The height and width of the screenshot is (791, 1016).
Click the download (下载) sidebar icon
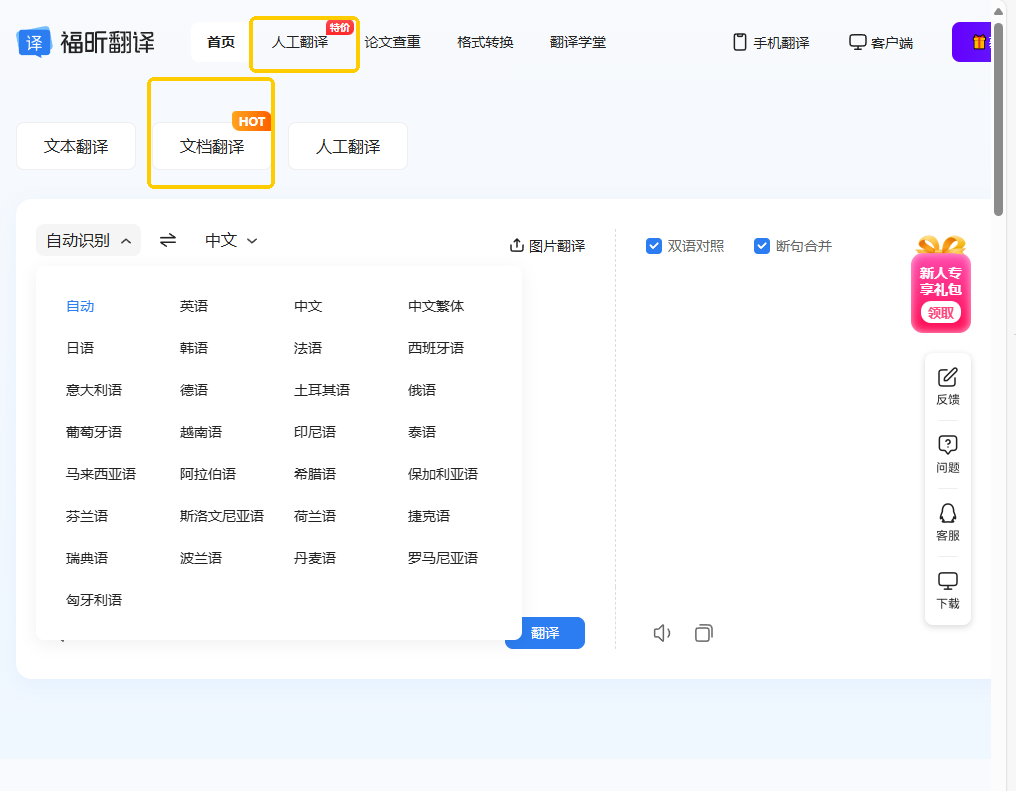[x=947, y=590]
